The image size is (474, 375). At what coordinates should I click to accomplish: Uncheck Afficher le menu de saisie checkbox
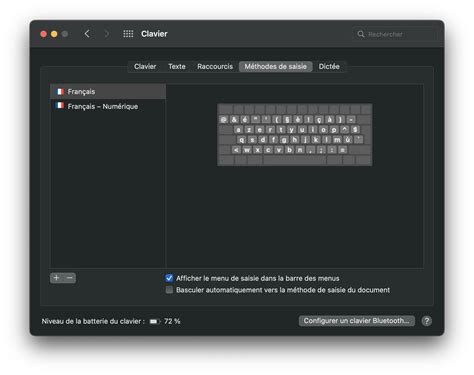pyautogui.click(x=169, y=278)
